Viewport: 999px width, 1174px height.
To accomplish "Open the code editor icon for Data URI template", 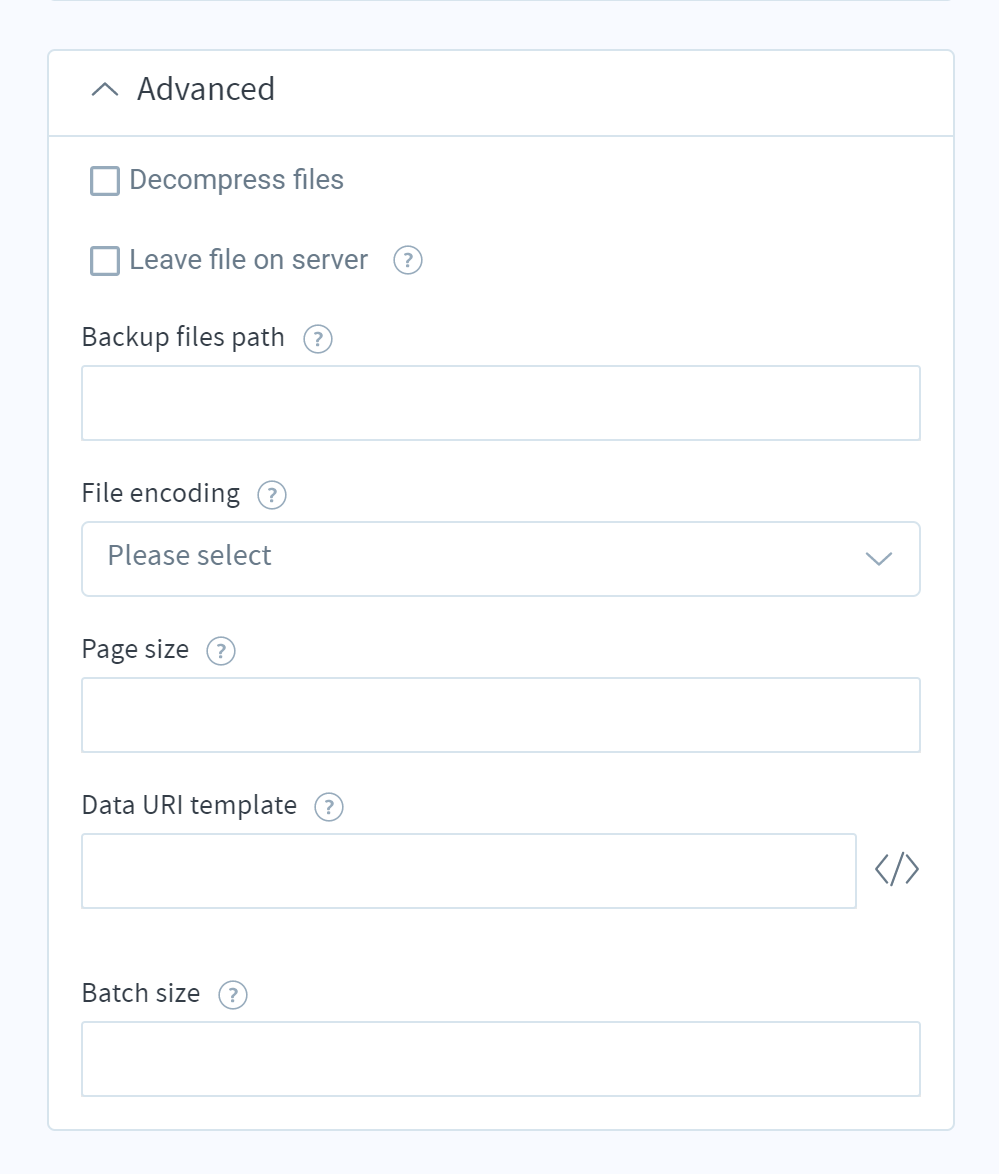I will click(896, 869).
